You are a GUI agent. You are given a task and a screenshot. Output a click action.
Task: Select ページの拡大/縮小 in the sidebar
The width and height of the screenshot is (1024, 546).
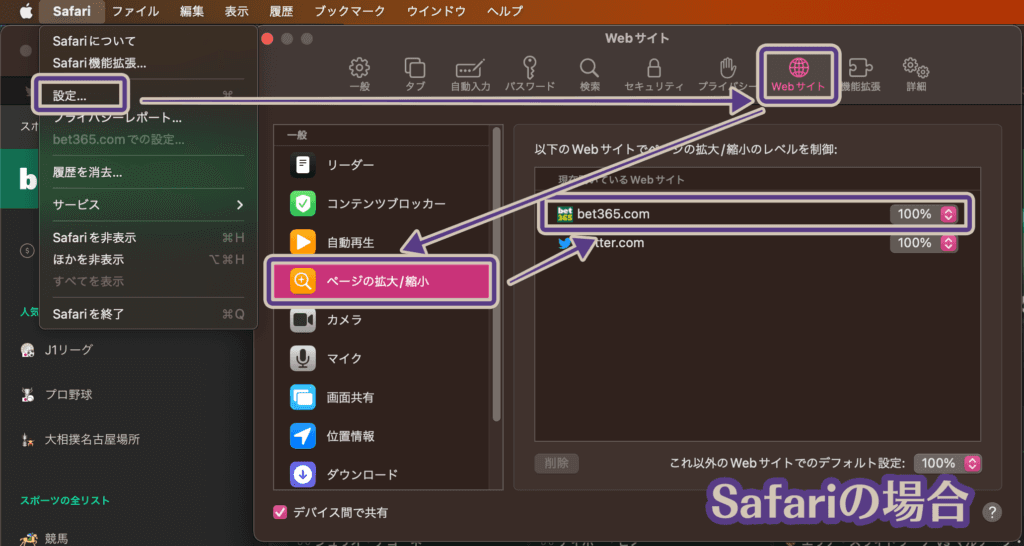click(x=381, y=281)
